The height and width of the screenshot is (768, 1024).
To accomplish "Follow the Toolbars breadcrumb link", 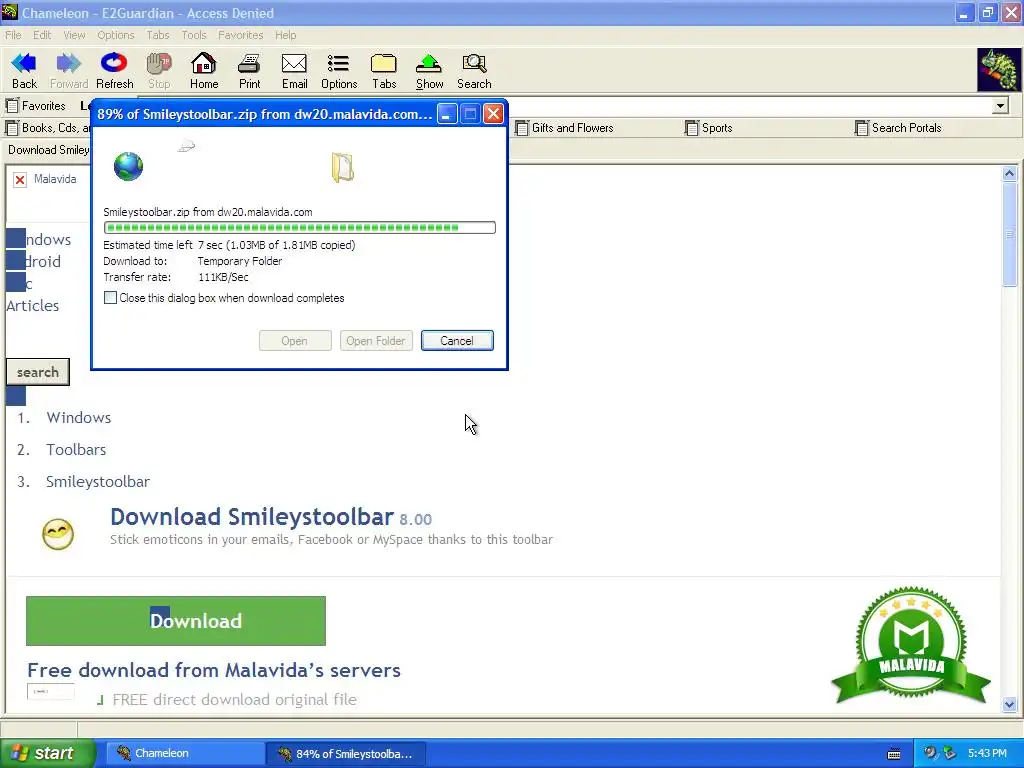I will point(76,449).
